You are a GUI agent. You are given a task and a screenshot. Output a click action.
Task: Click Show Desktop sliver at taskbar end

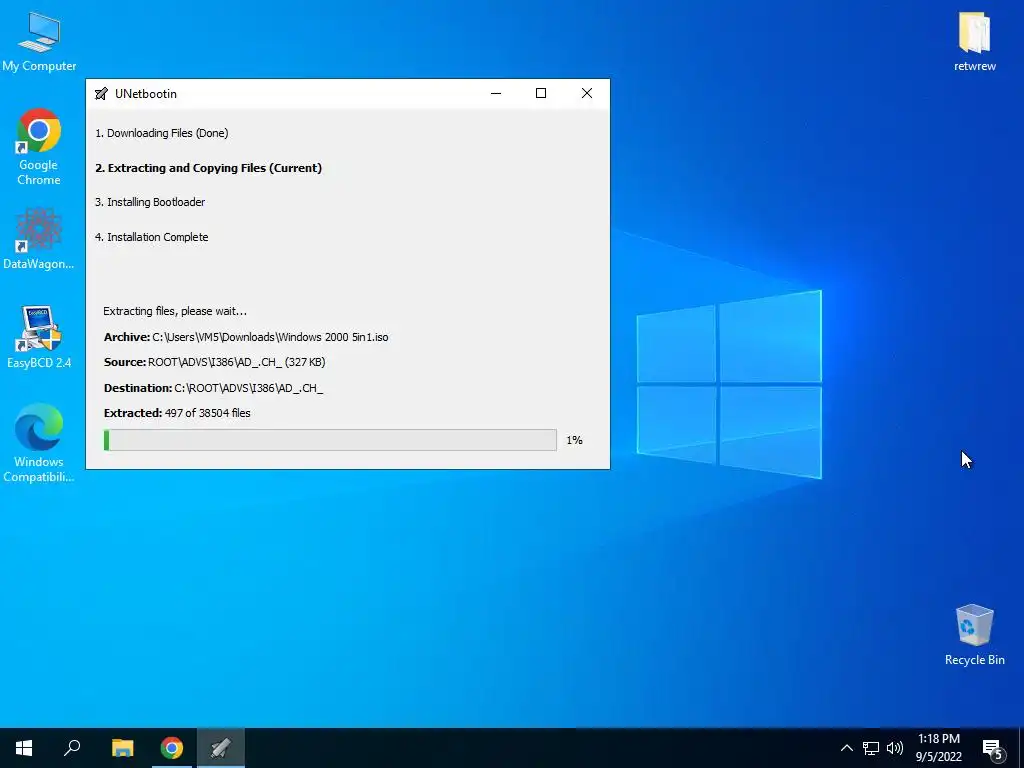click(1021, 748)
